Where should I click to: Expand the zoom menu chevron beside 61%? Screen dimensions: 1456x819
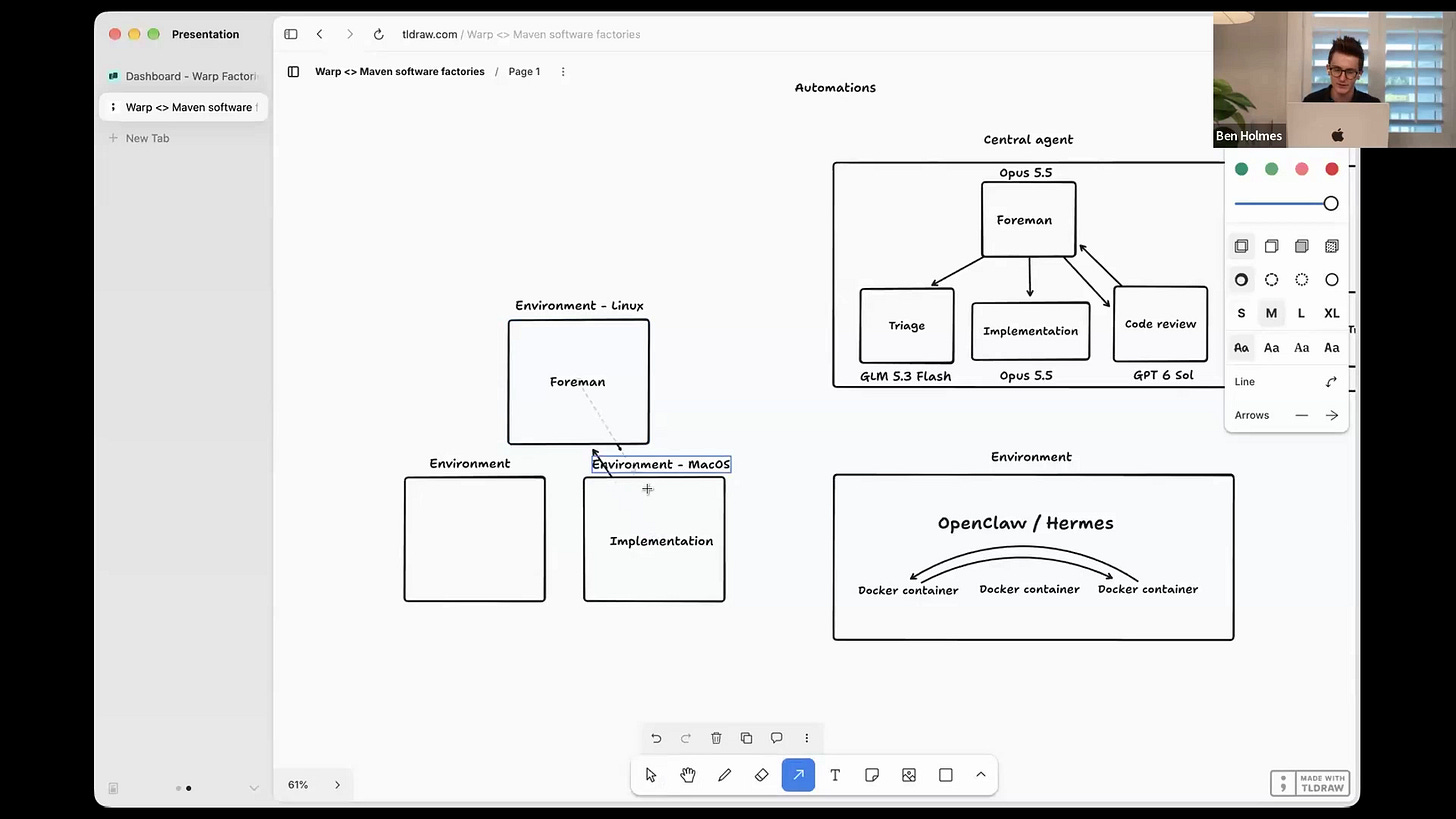[337, 785]
